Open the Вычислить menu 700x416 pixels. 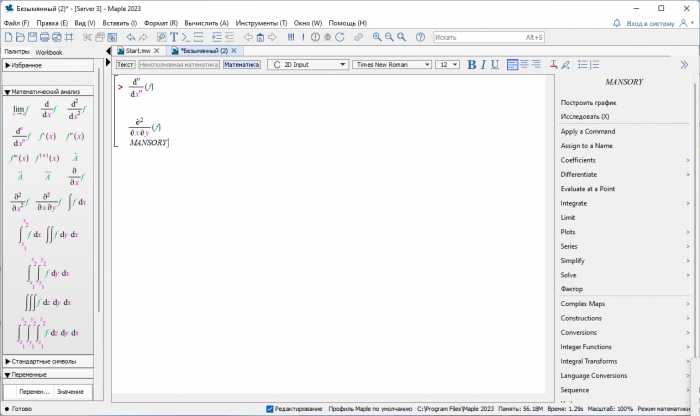pos(206,23)
